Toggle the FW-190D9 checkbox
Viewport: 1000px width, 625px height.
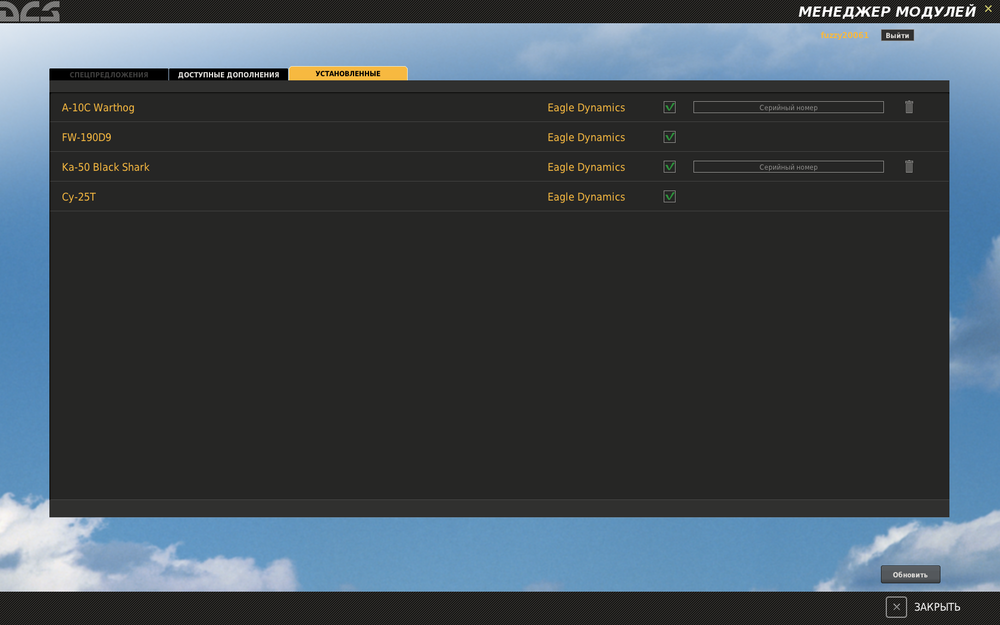click(670, 136)
